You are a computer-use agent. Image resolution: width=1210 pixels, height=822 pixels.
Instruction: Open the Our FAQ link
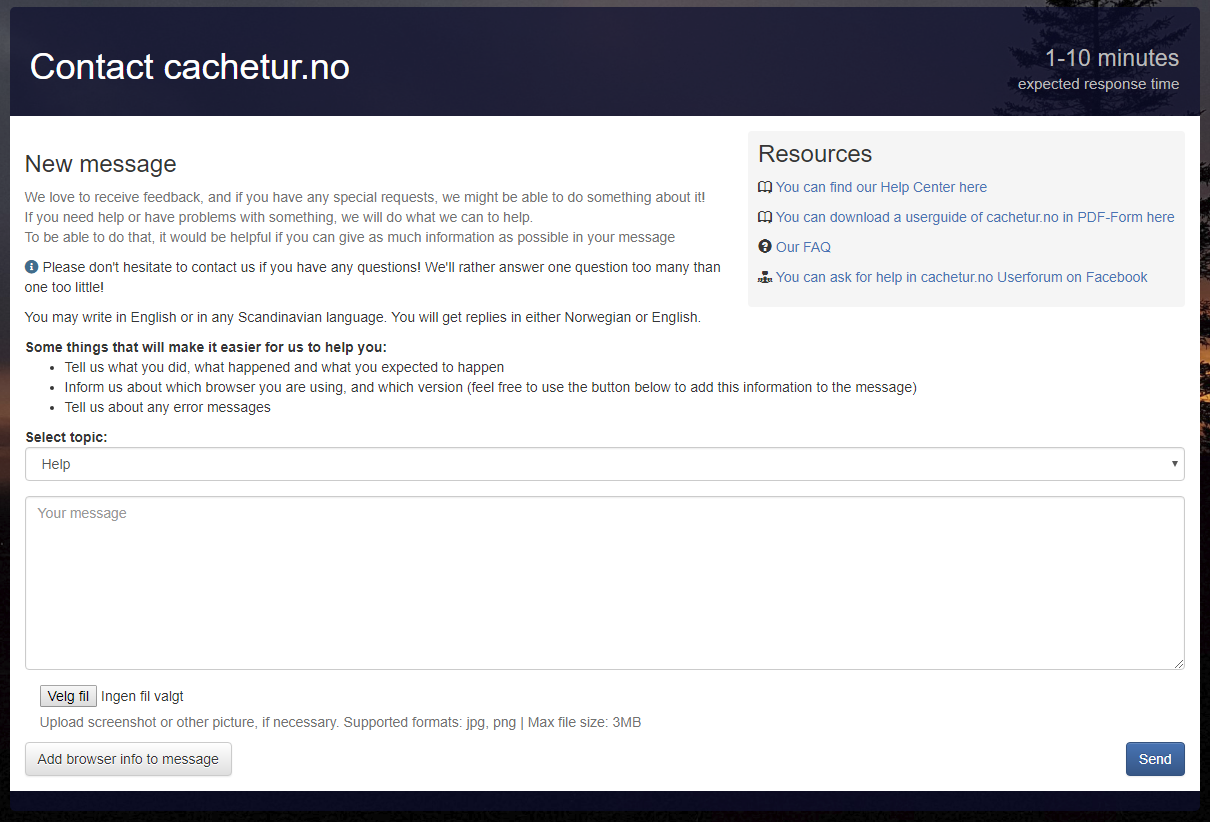(803, 247)
